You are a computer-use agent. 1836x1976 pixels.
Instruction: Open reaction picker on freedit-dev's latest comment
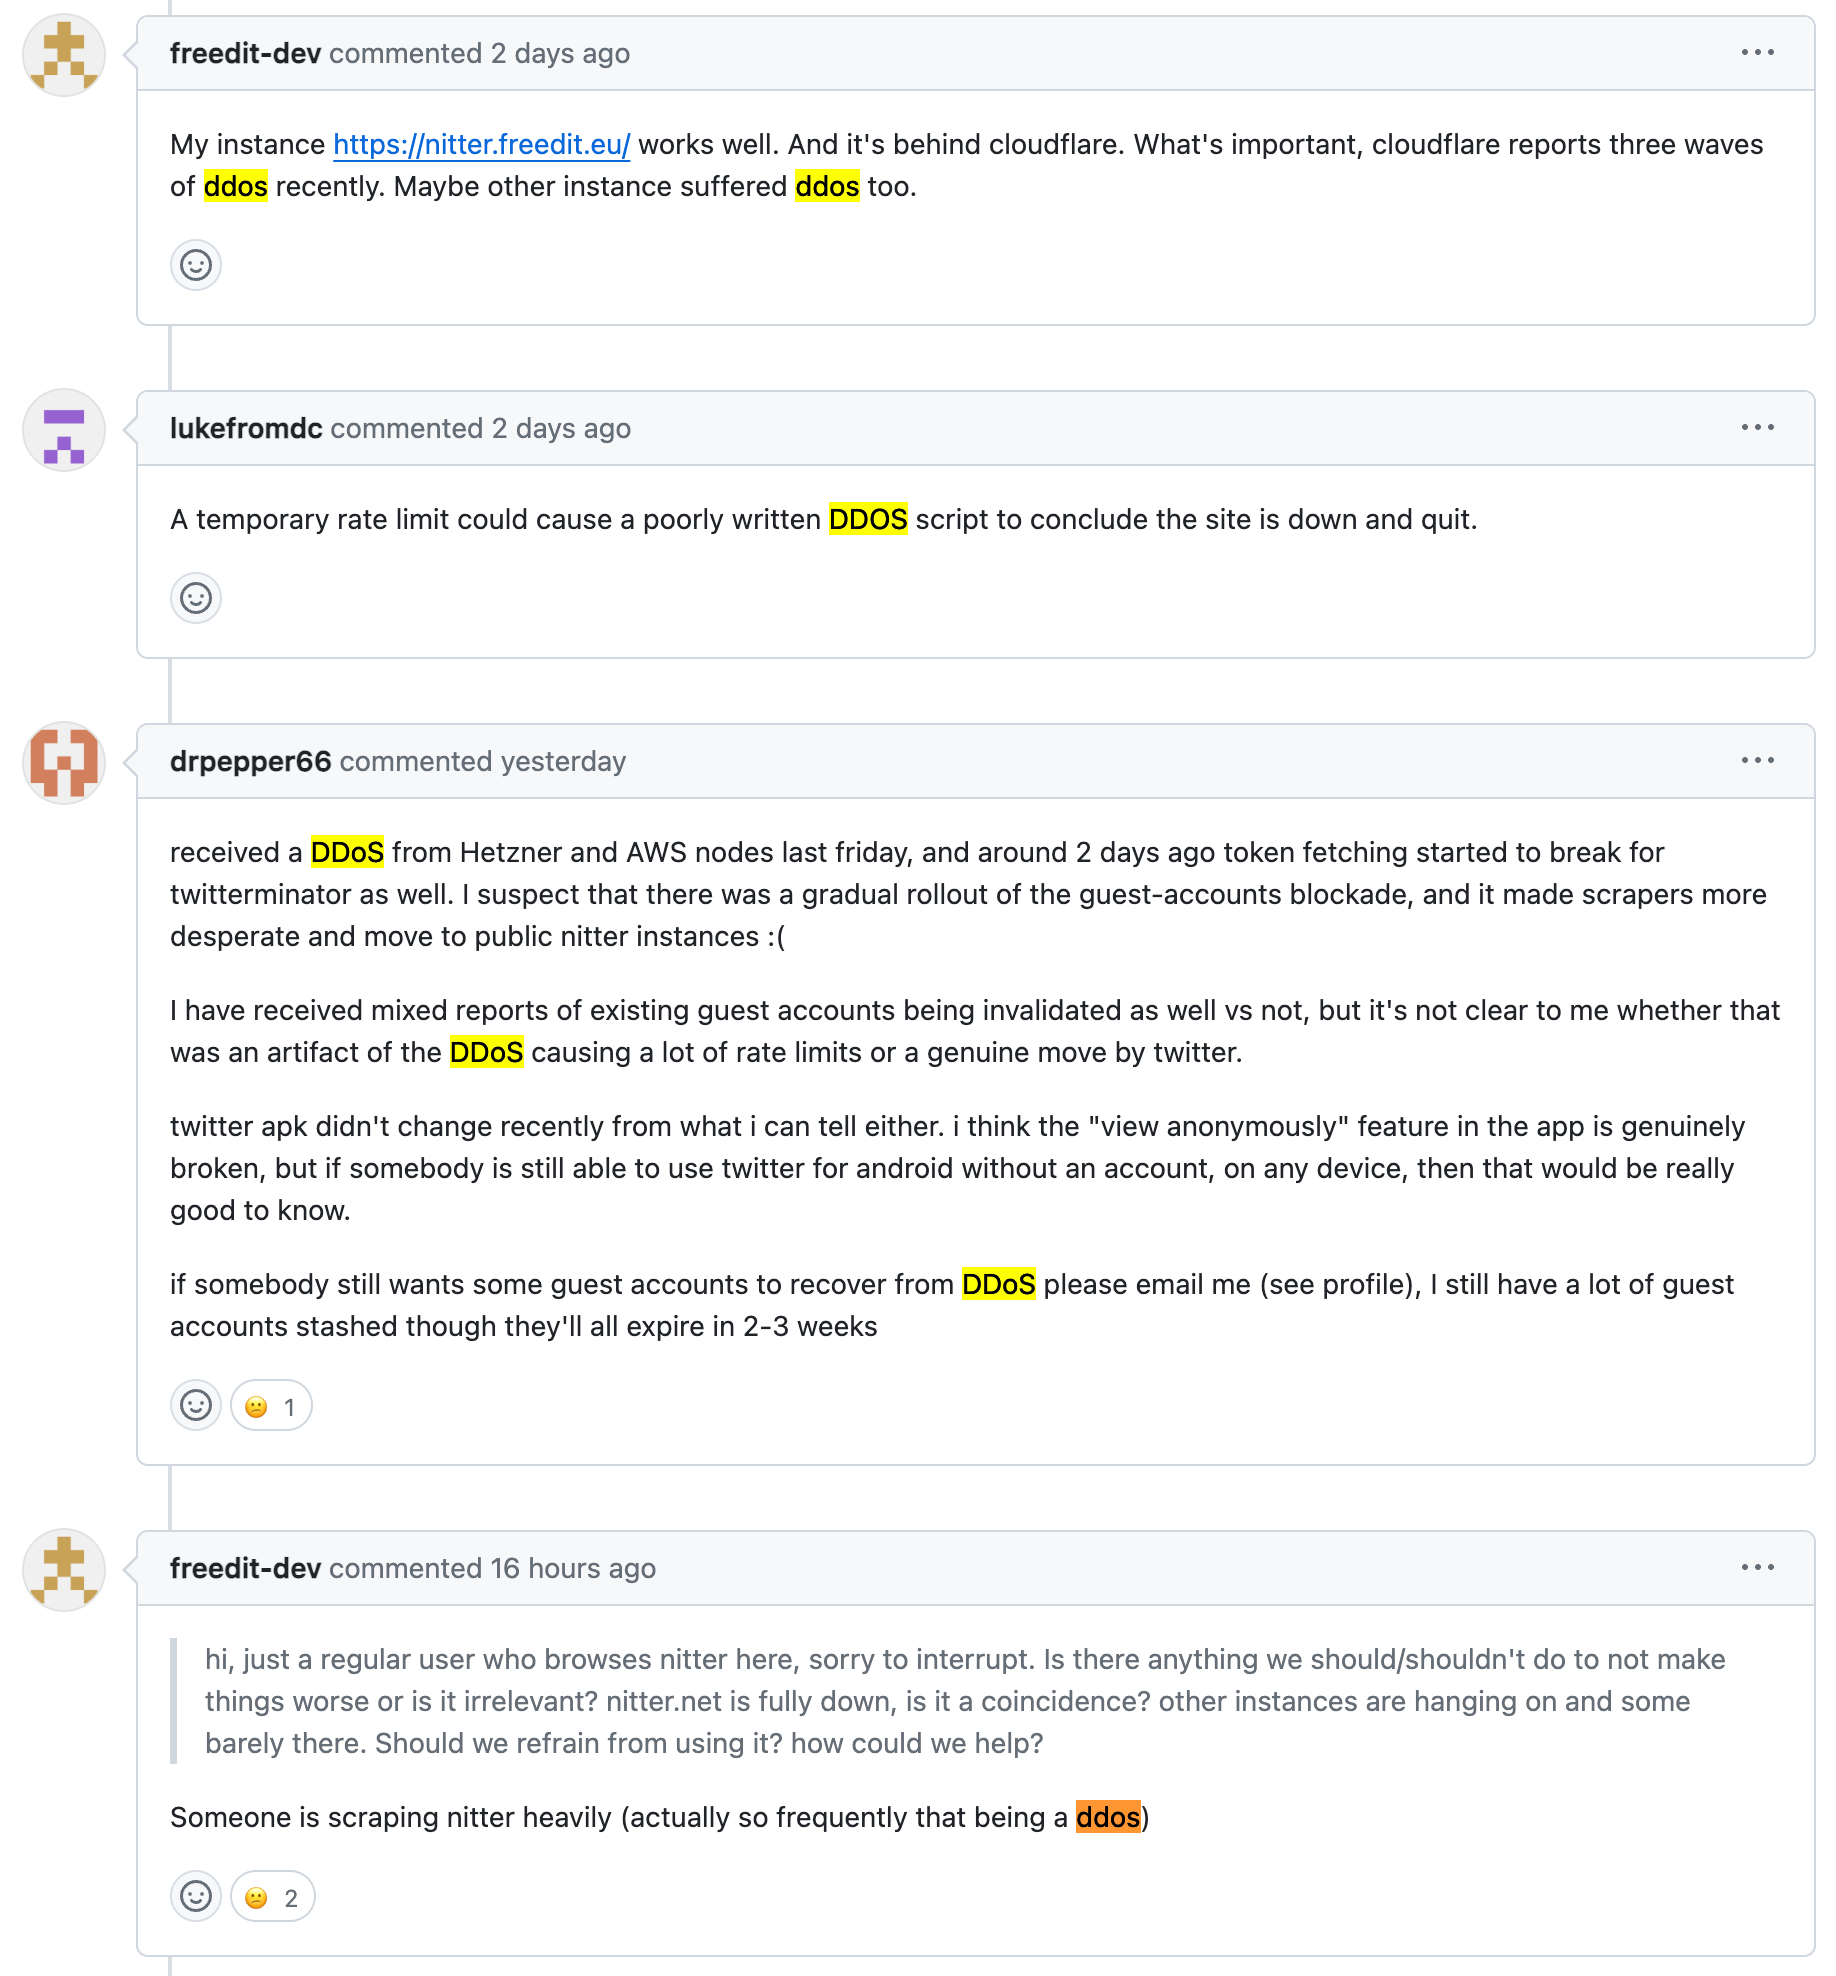196,1896
